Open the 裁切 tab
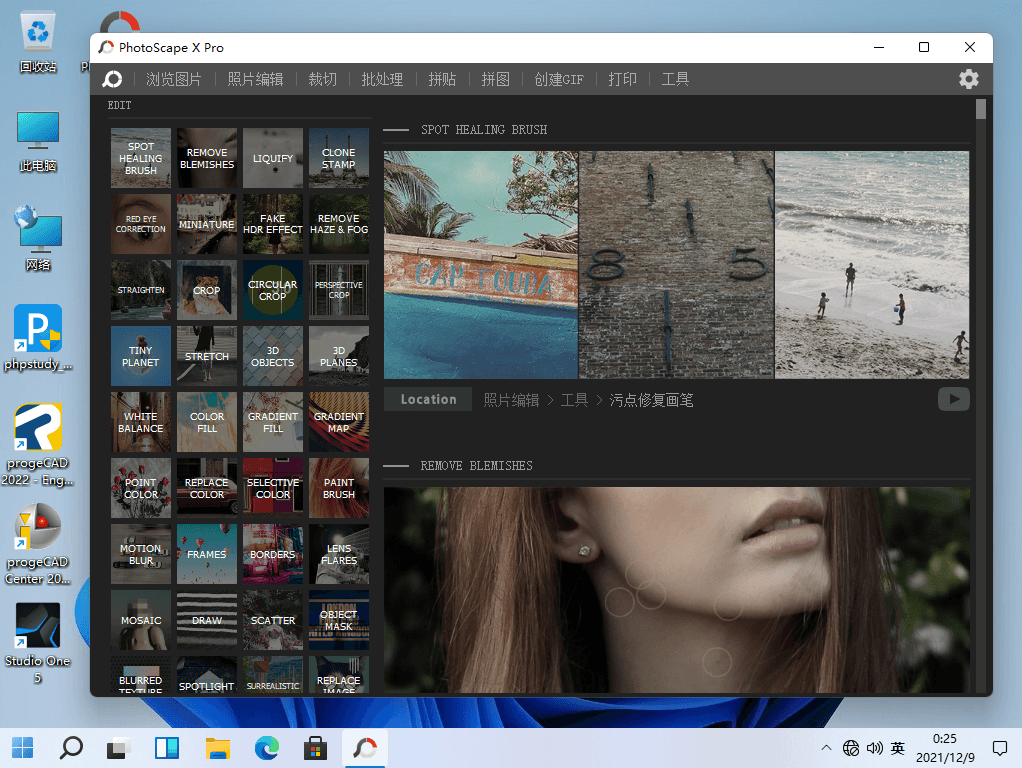Viewport: 1022px width, 768px height. pyautogui.click(x=322, y=80)
